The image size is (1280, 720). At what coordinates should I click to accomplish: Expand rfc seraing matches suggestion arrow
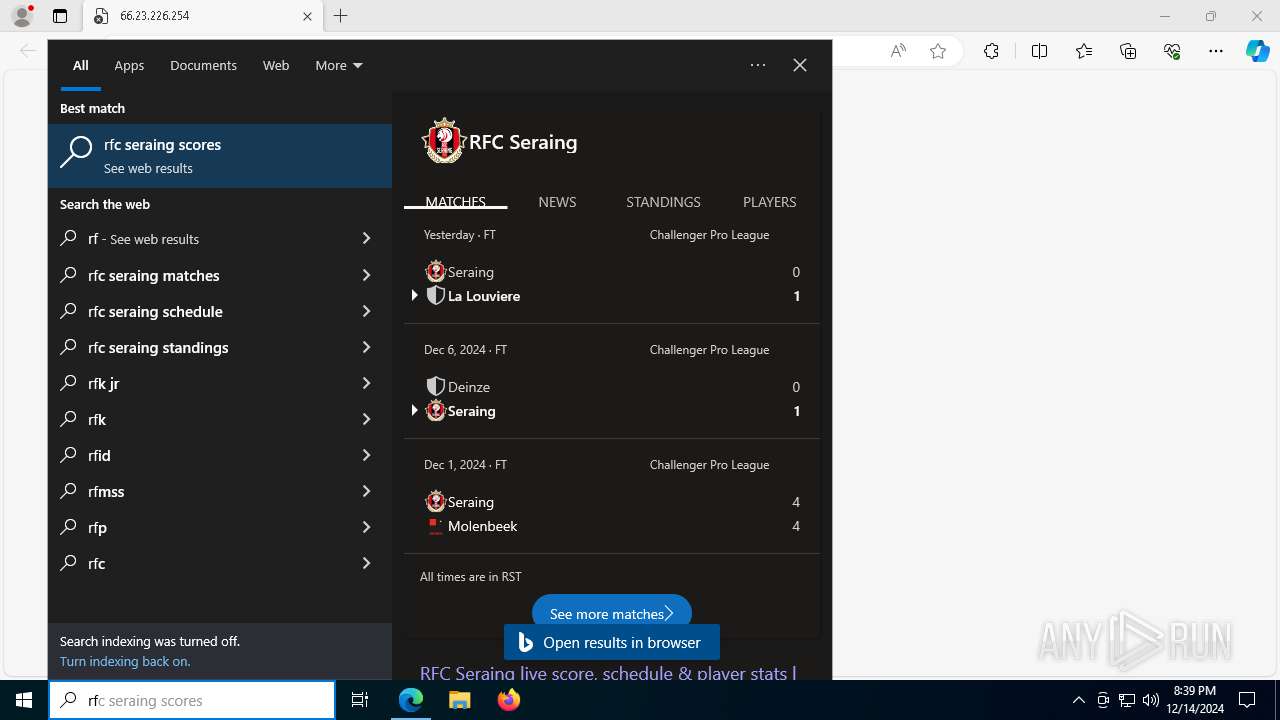tap(366, 274)
